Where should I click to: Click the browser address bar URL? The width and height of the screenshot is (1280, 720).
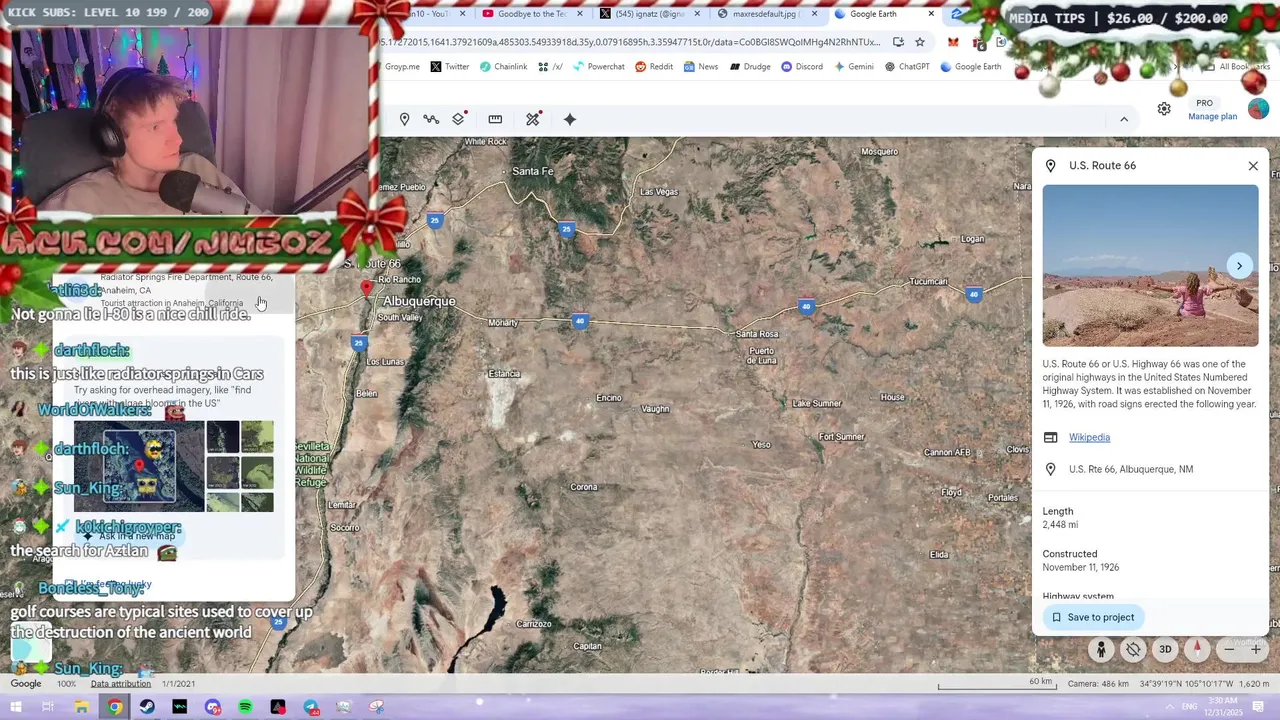click(x=630, y=42)
